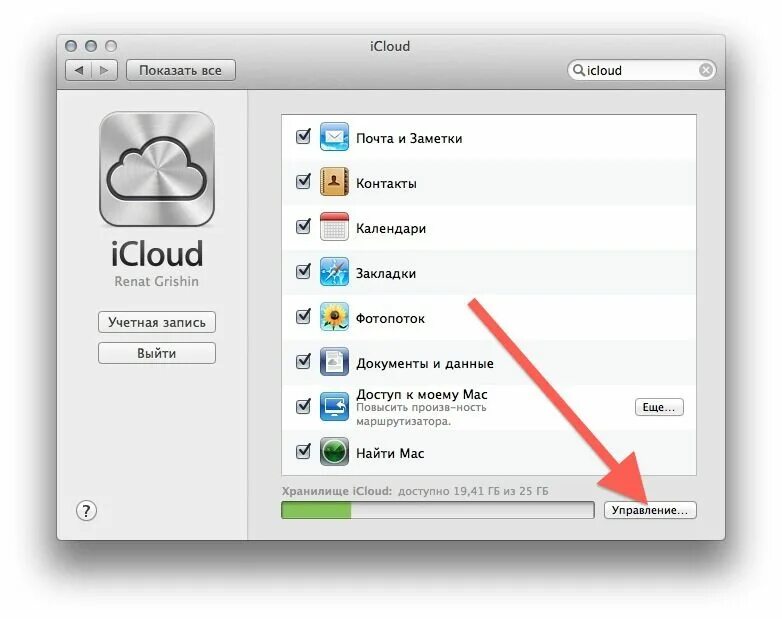782x619 pixels.
Task: Toggle the Календари checkbox
Action: tap(303, 226)
